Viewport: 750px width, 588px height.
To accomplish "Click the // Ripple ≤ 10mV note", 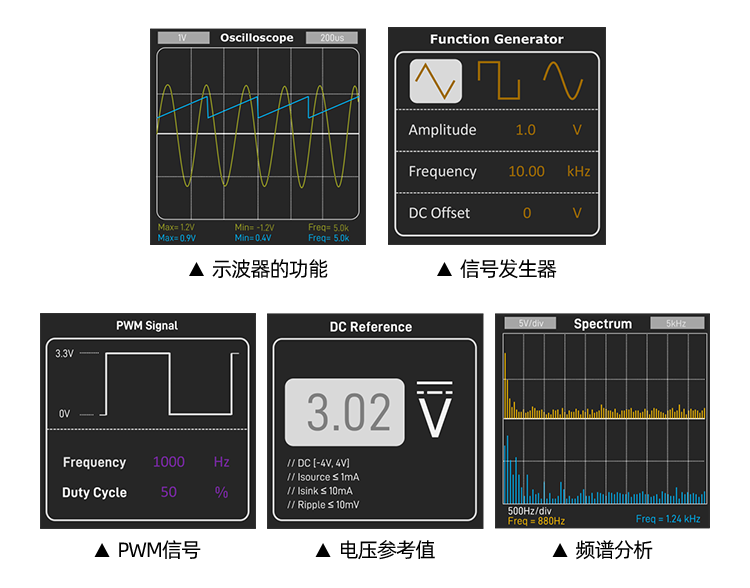I will [x=323, y=504].
